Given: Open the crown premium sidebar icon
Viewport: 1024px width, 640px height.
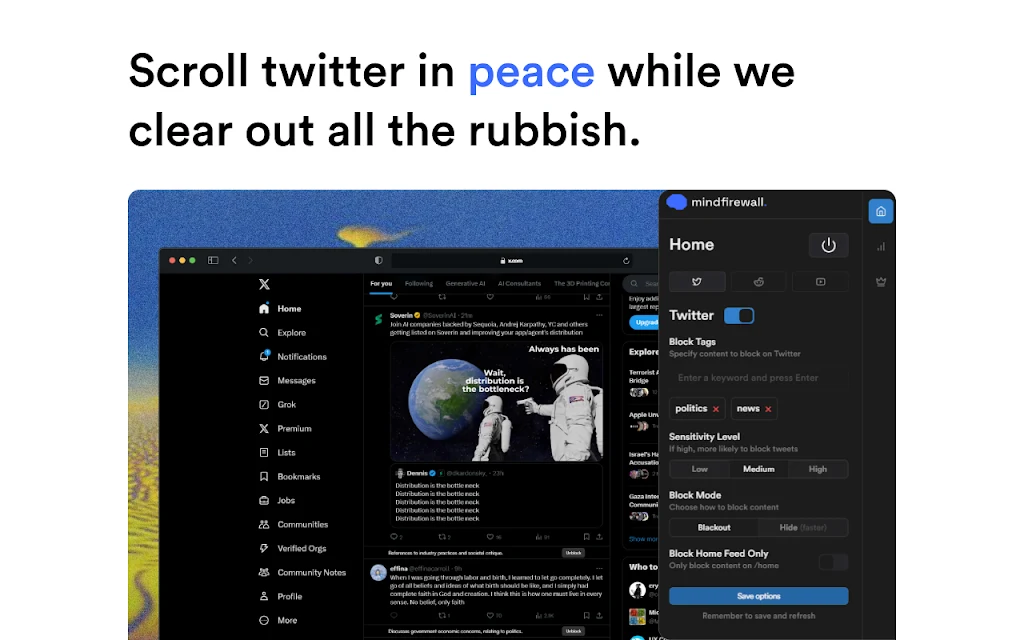Looking at the screenshot, I should click(881, 282).
